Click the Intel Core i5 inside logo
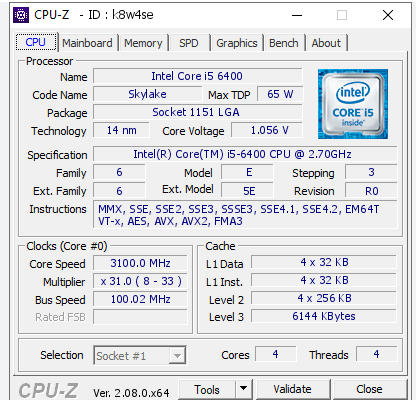 click(353, 104)
